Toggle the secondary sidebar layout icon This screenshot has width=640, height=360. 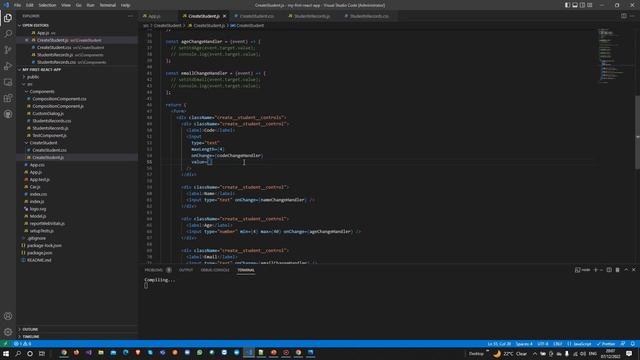582,5
